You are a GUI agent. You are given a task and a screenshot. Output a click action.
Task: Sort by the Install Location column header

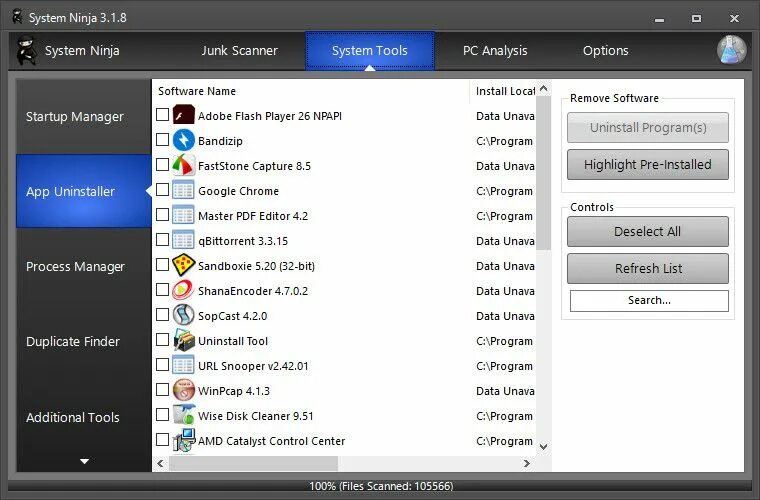(x=503, y=91)
